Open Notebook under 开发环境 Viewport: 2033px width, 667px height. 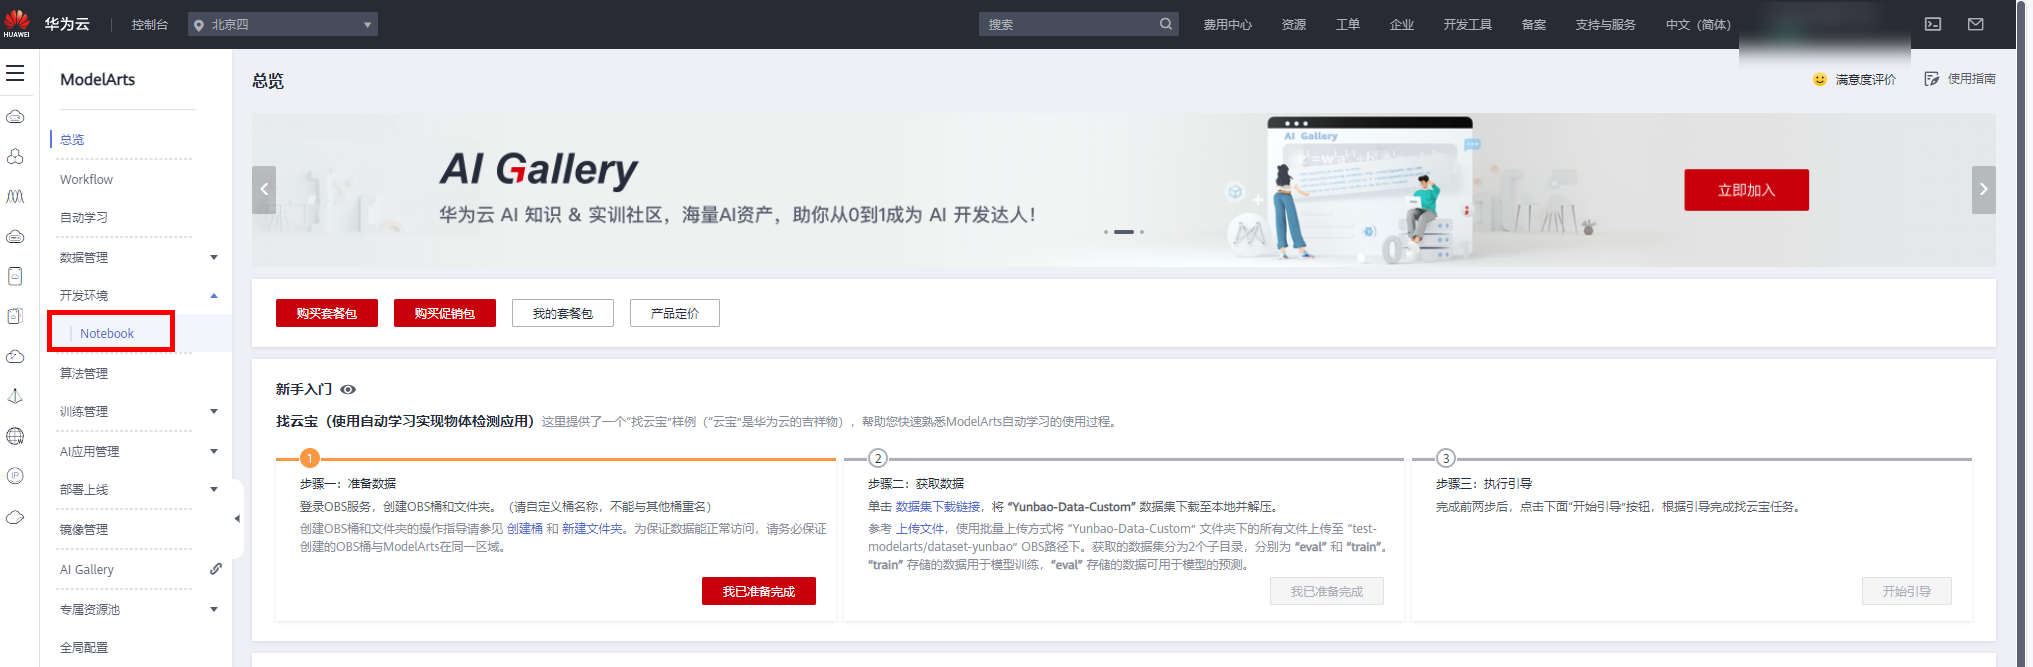(x=107, y=334)
